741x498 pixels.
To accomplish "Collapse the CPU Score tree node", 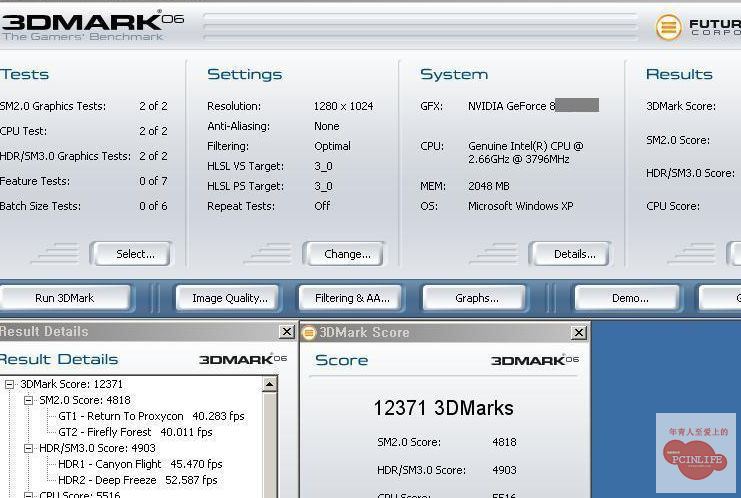I will (x=29, y=495).
